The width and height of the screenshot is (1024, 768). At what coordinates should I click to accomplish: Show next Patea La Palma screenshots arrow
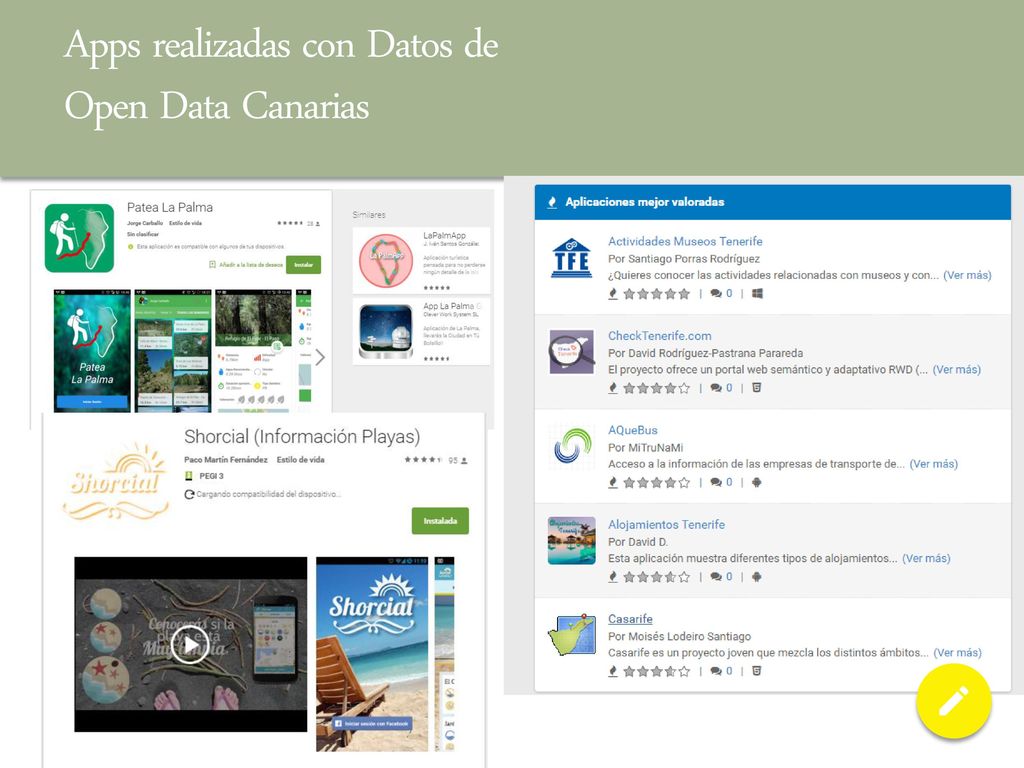[x=320, y=357]
